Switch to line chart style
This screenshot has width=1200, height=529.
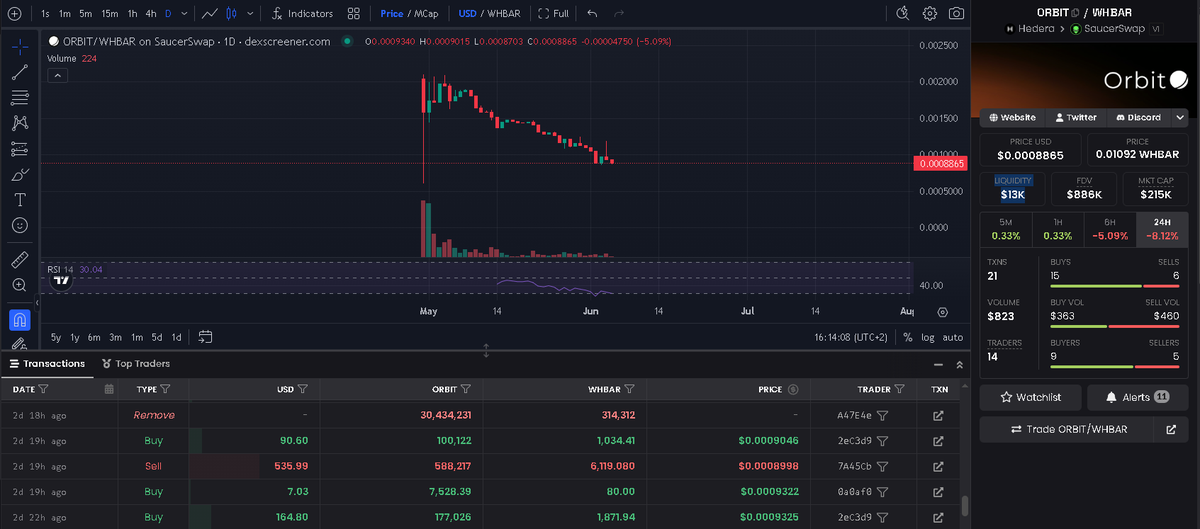pos(210,14)
